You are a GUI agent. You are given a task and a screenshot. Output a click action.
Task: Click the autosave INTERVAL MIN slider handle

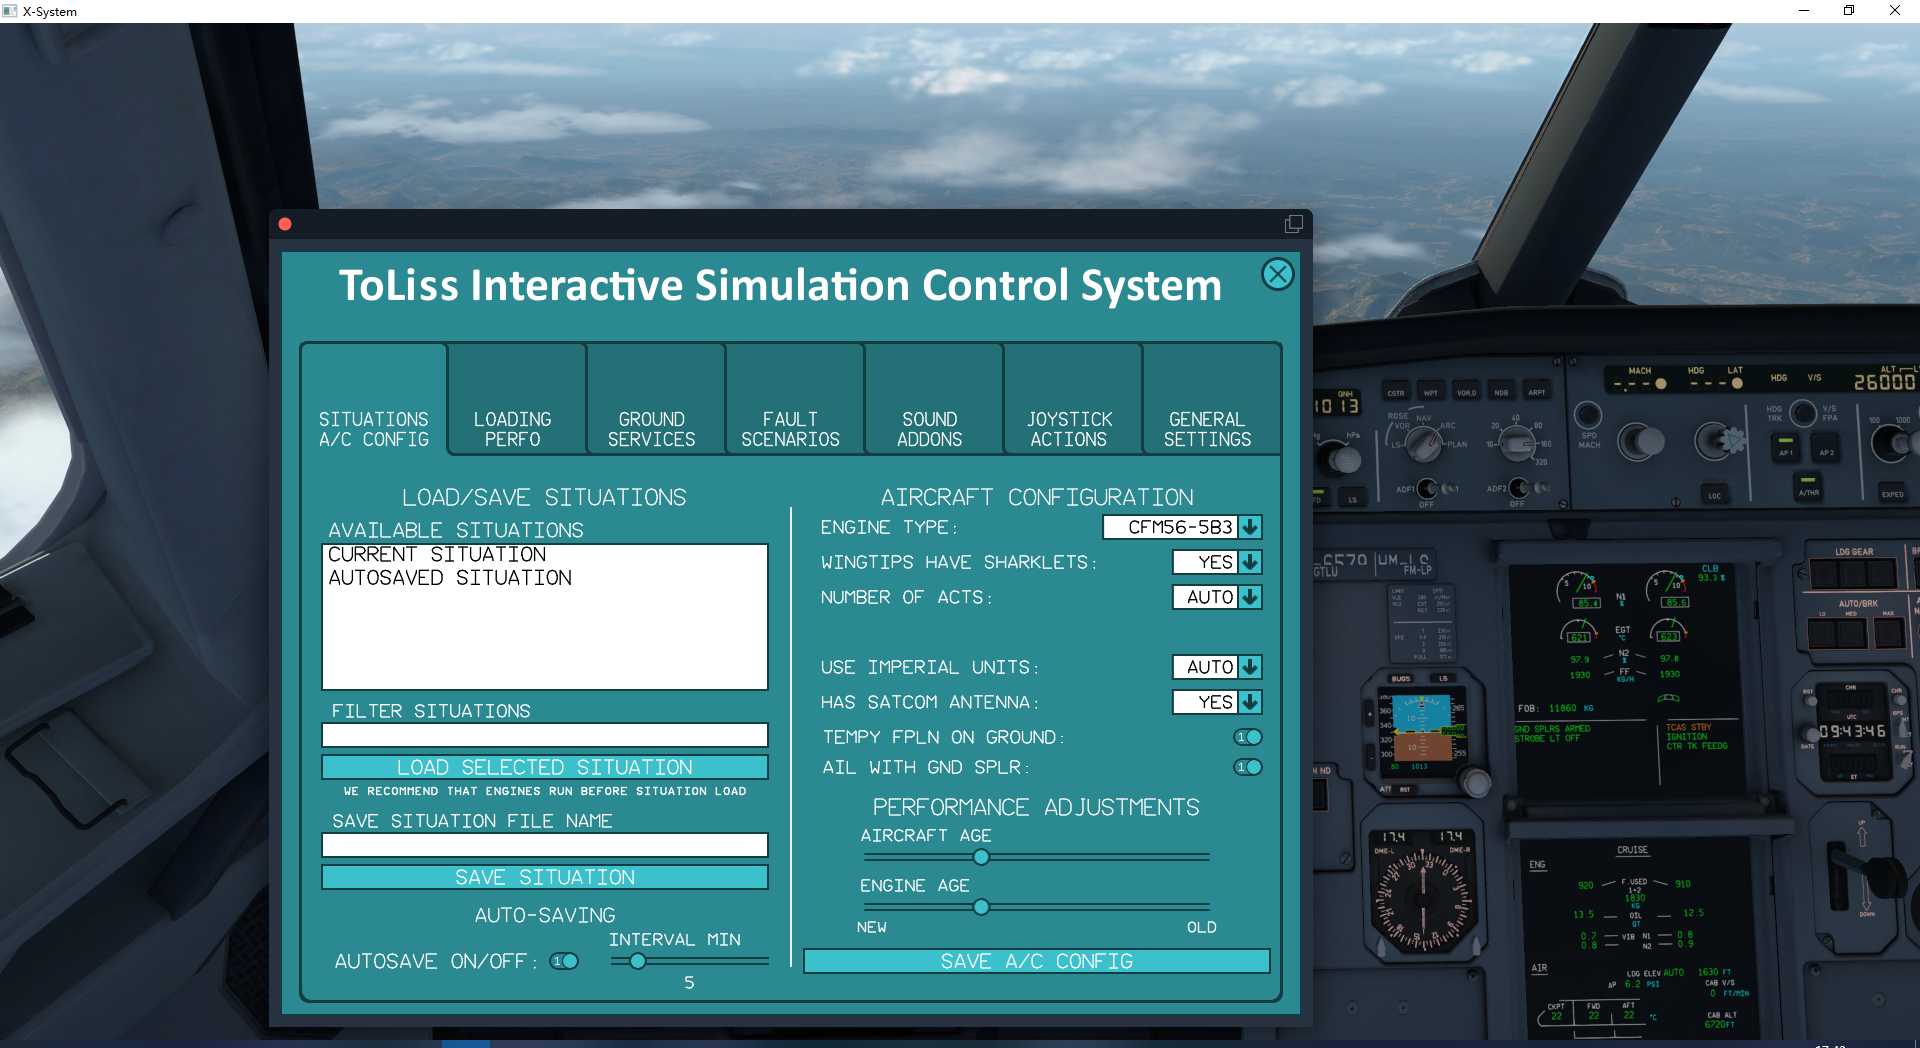coord(637,961)
